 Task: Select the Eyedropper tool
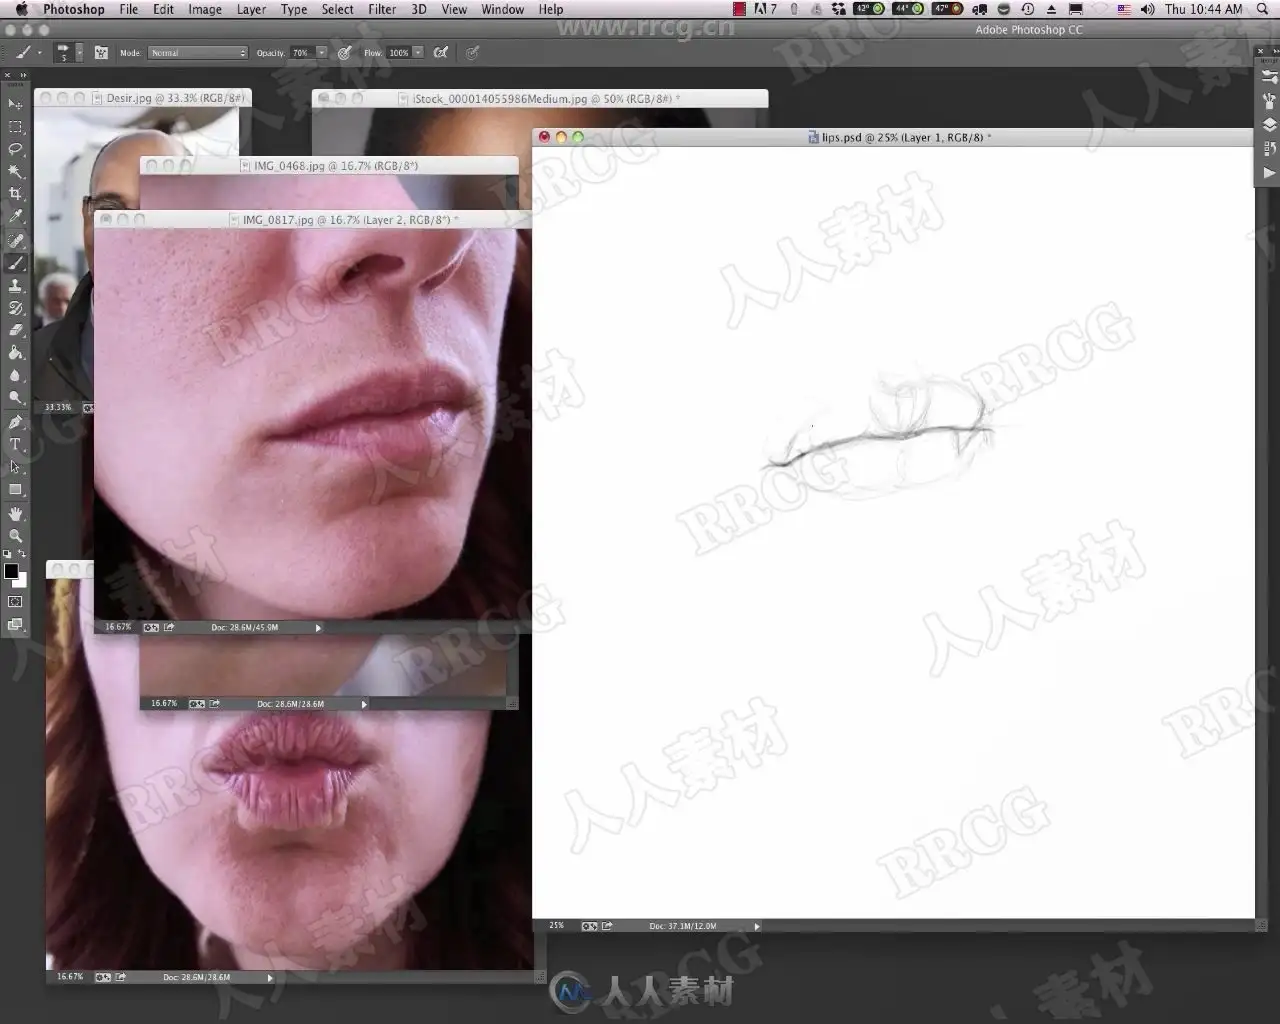point(15,216)
